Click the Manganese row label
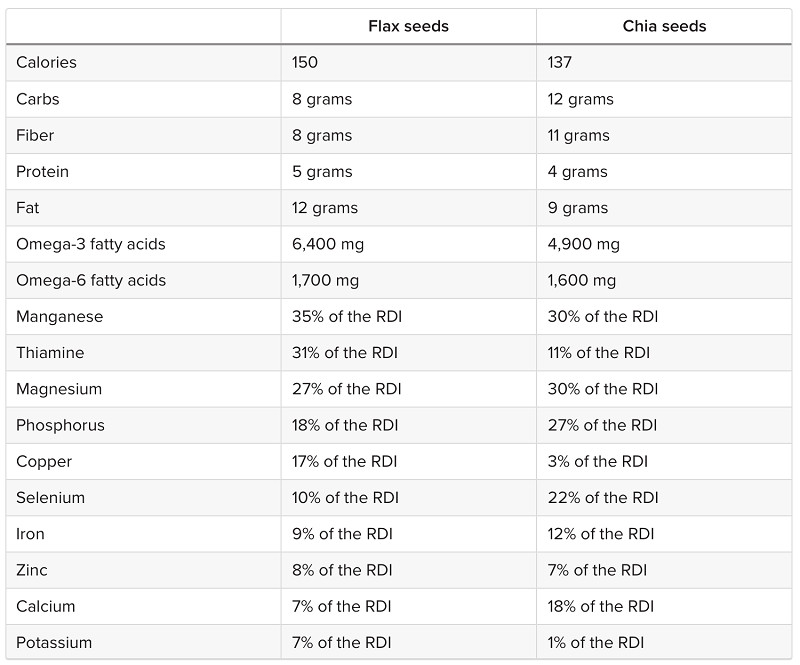This screenshot has height=665, width=800. pos(59,316)
